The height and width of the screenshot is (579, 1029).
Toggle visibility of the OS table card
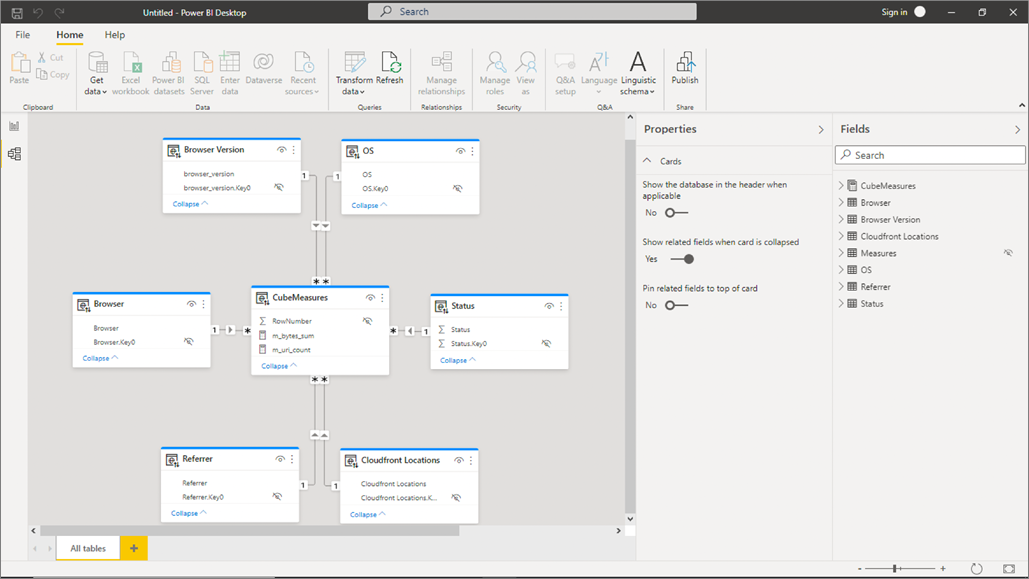(460, 152)
